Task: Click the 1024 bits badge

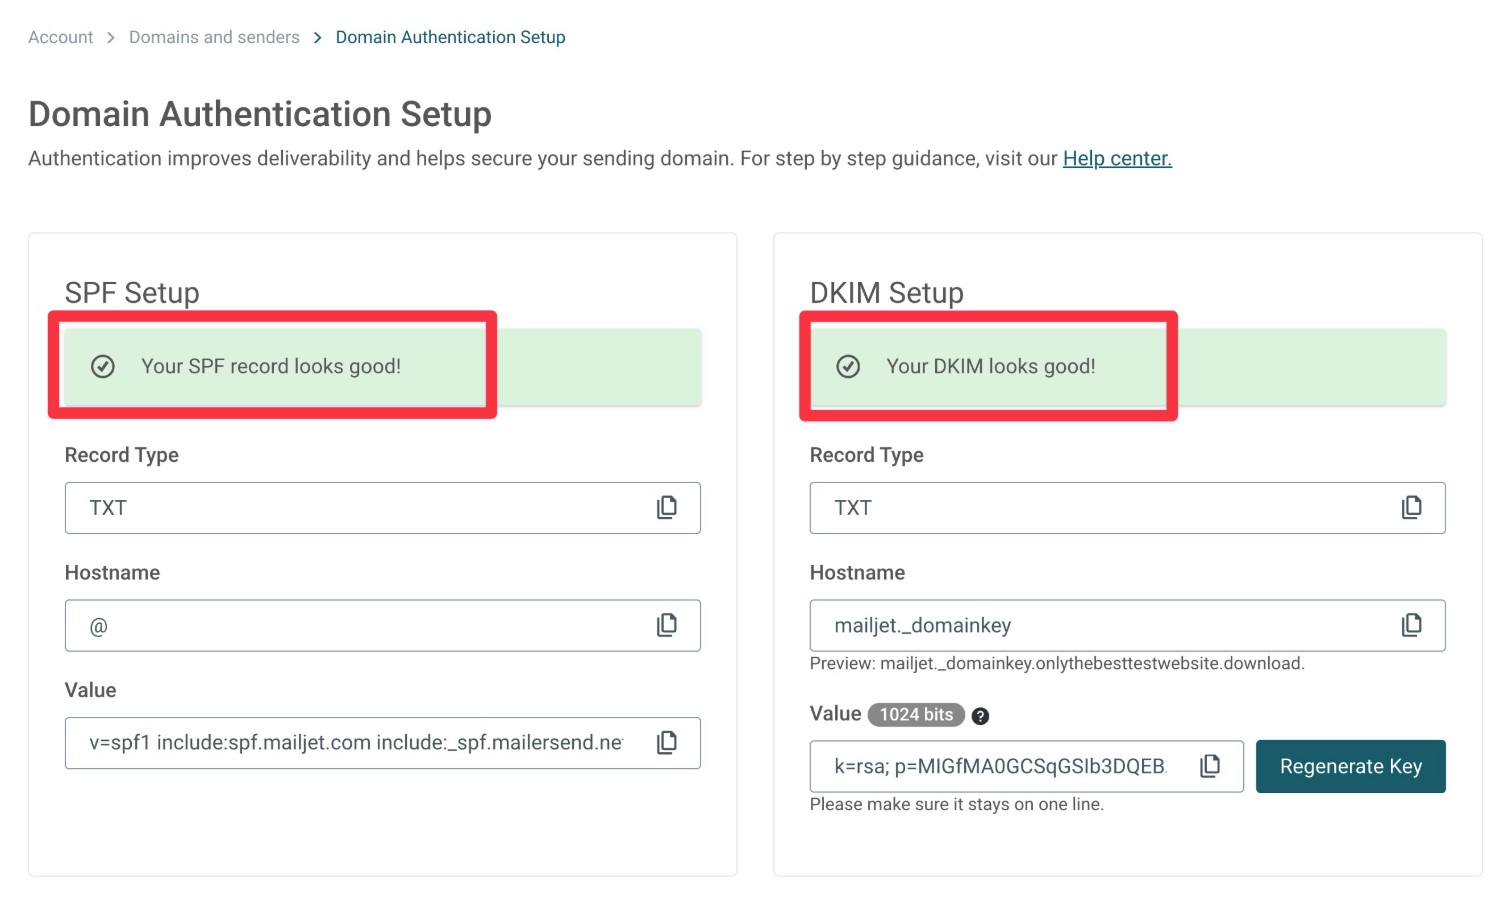Action: pyautogui.click(x=916, y=714)
